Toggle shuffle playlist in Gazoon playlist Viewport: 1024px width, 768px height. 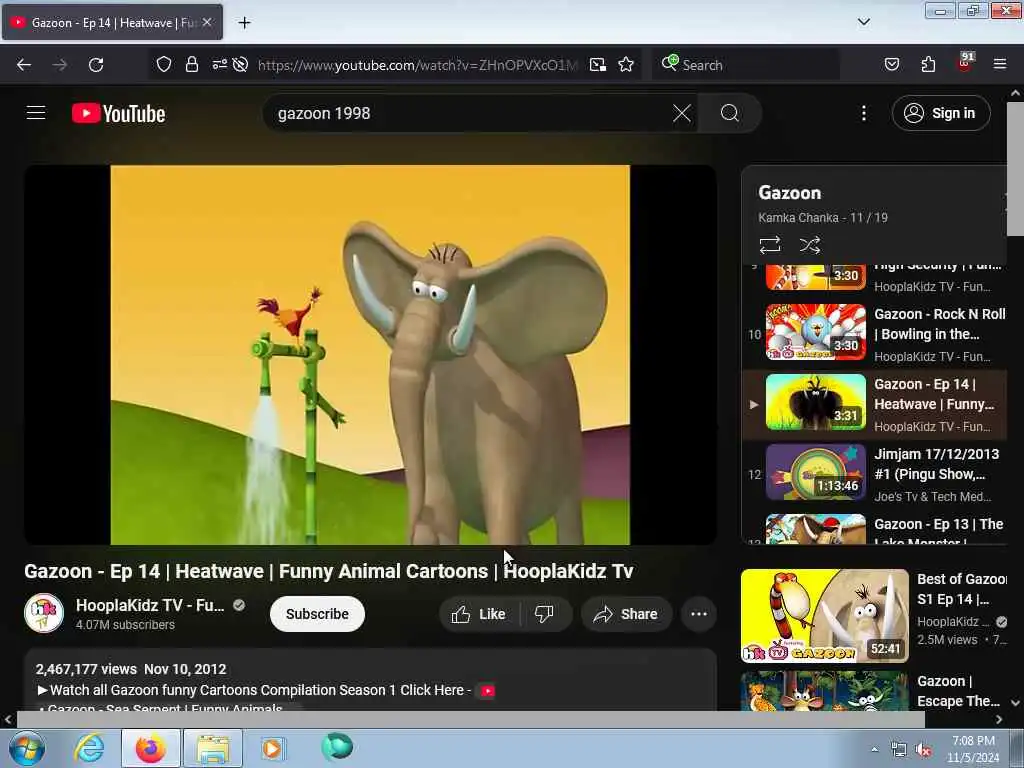pyautogui.click(x=810, y=245)
